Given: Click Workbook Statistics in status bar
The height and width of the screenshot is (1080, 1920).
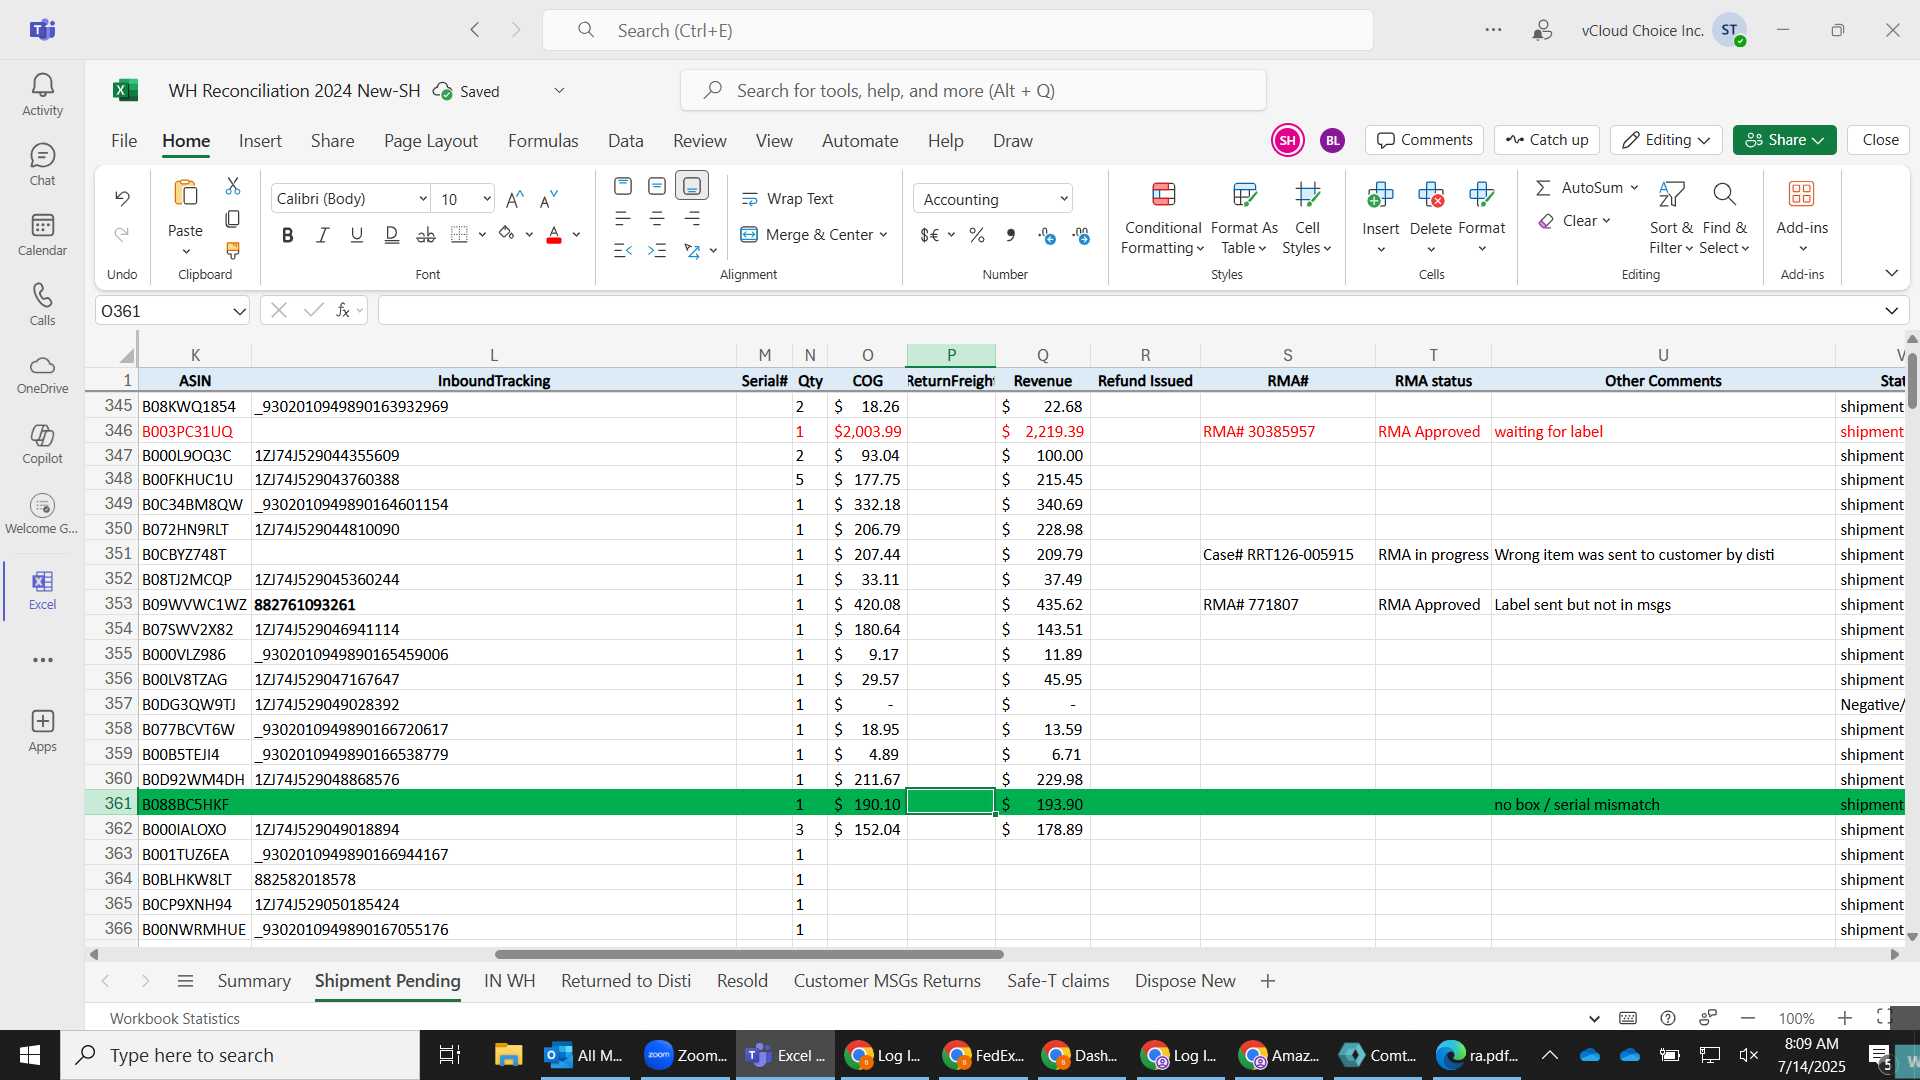Looking at the screenshot, I should 175,1018.
